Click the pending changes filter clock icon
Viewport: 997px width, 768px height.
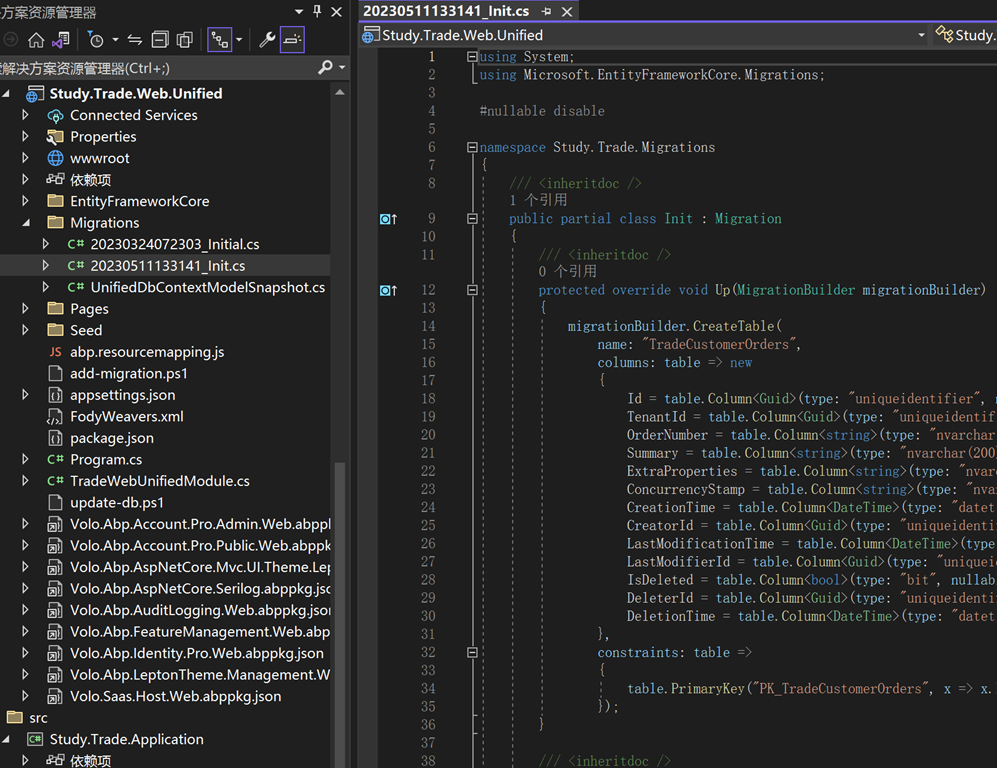click(x=96, y=40)
